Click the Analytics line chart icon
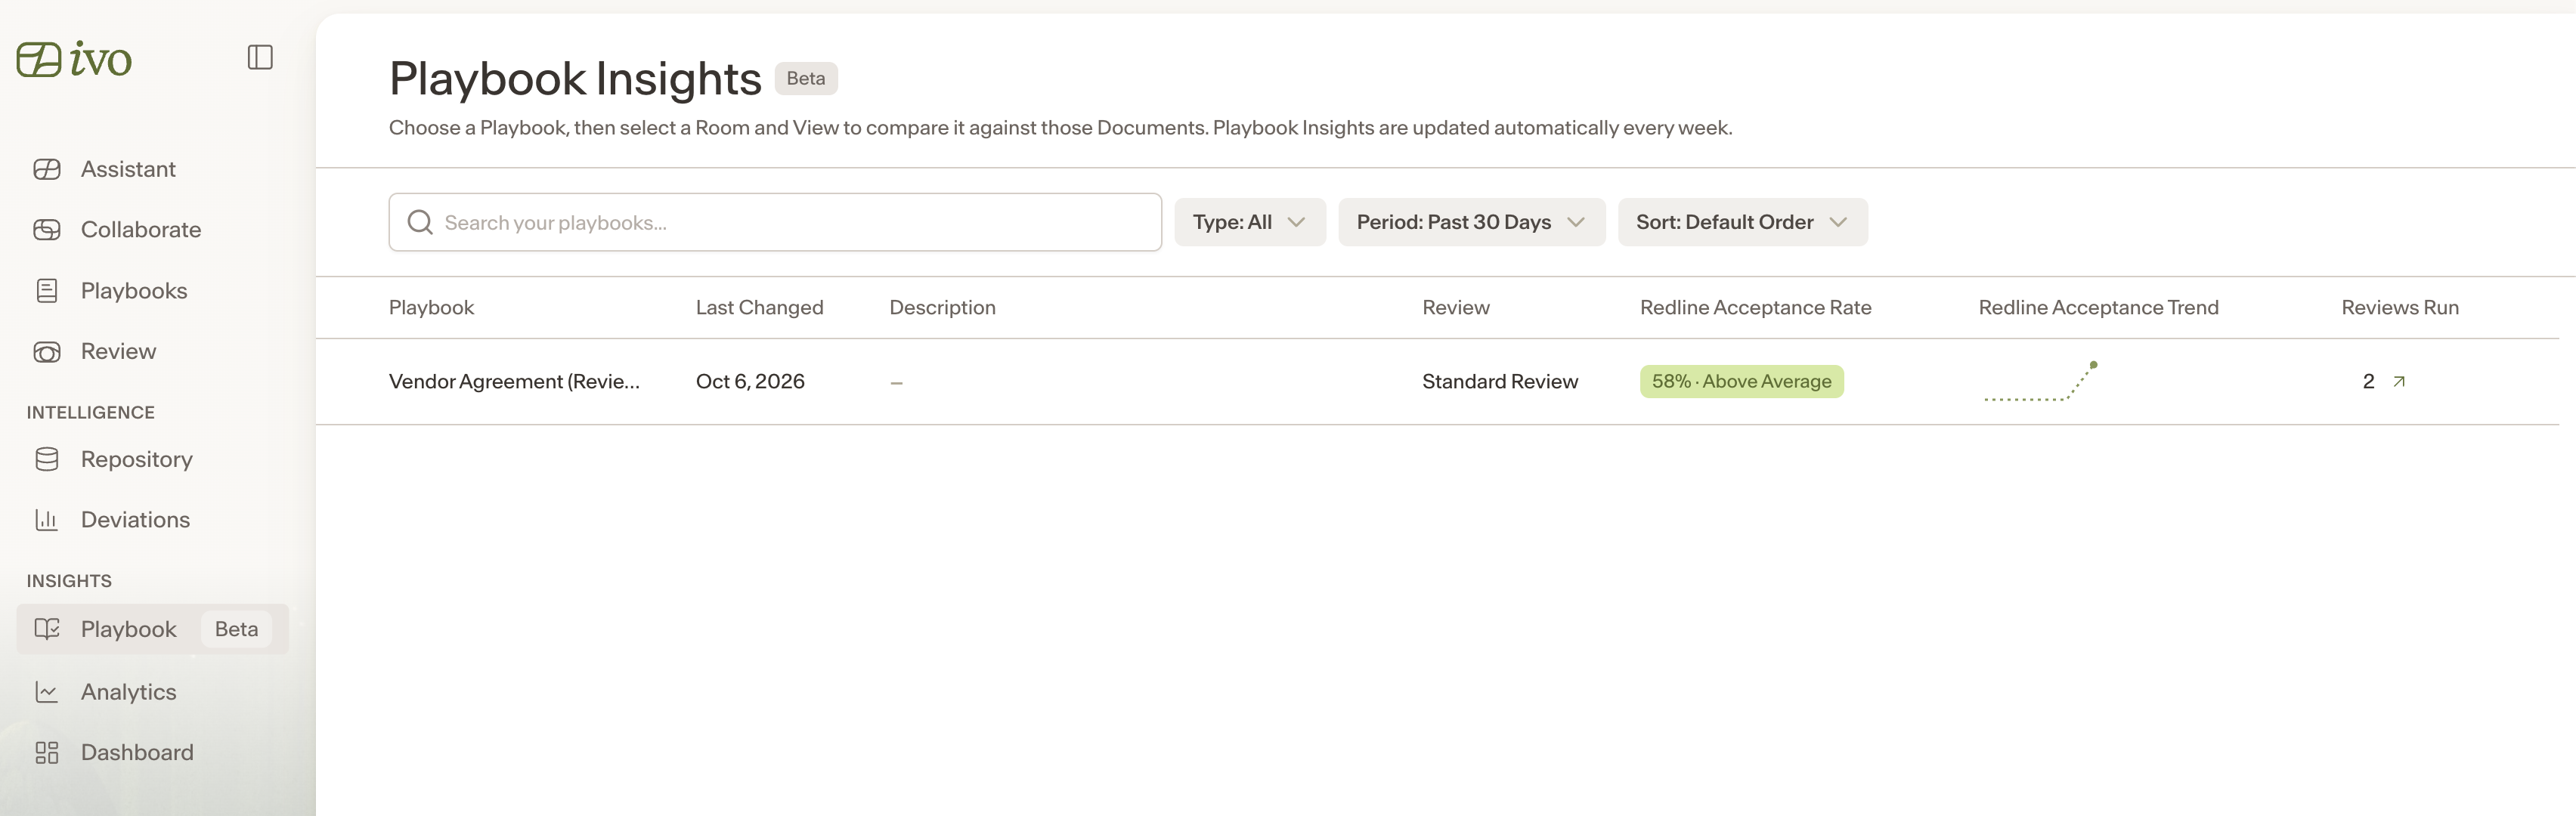Image resolution: width=2576 pixels, height=816 pixels. pyautogui.click(x=47, y=692)
